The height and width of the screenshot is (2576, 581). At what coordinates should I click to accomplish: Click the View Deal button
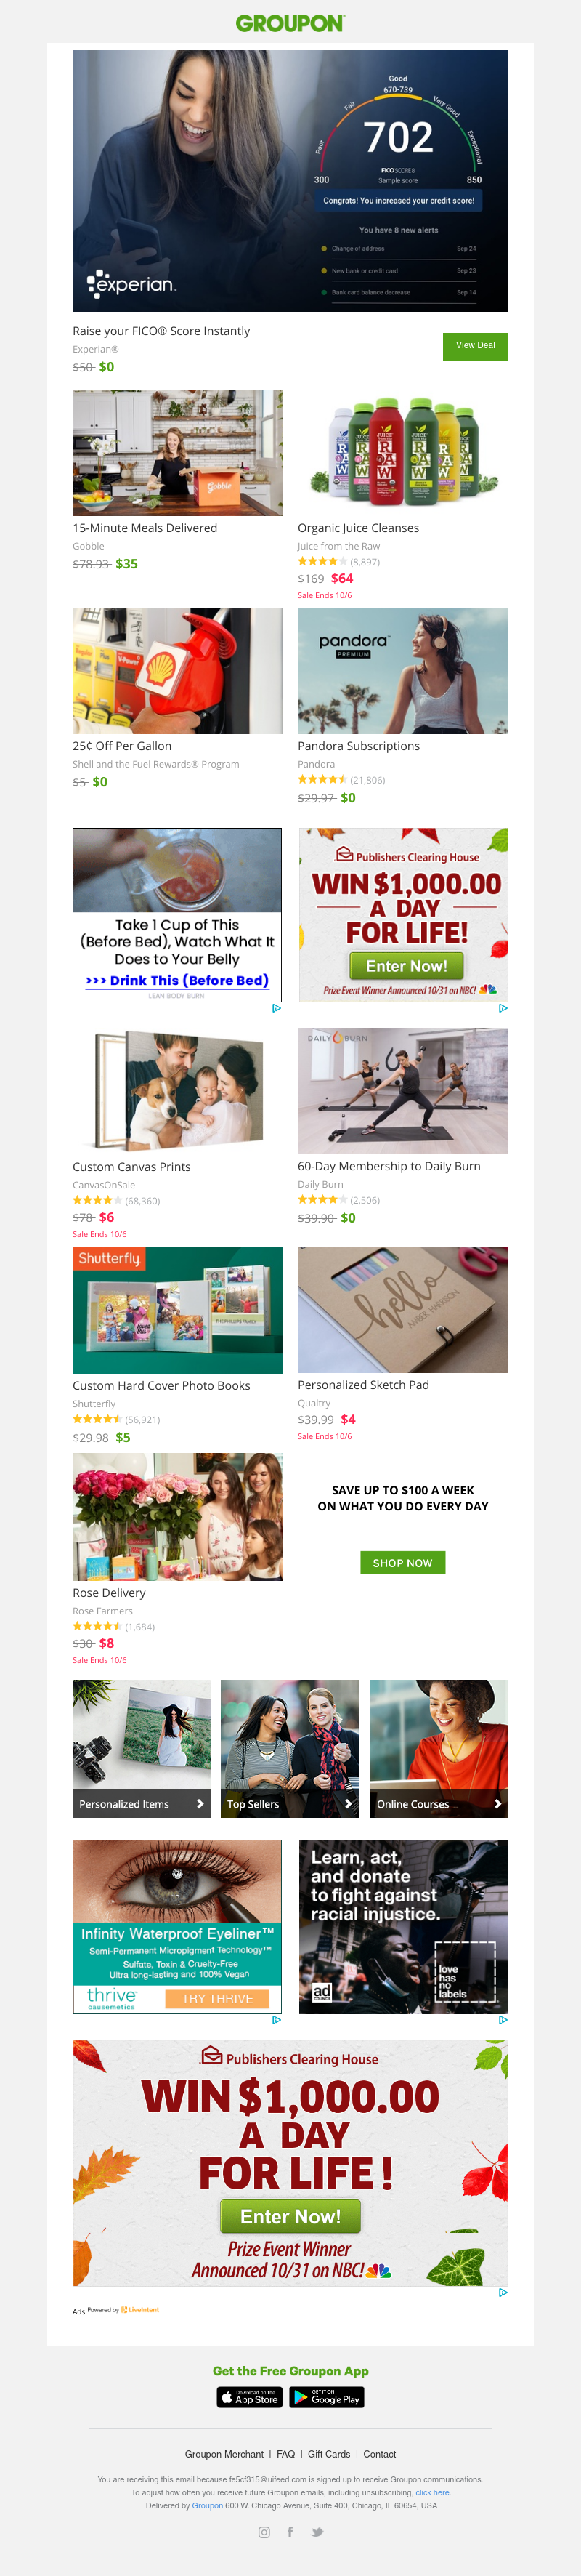tap(475, 346)
